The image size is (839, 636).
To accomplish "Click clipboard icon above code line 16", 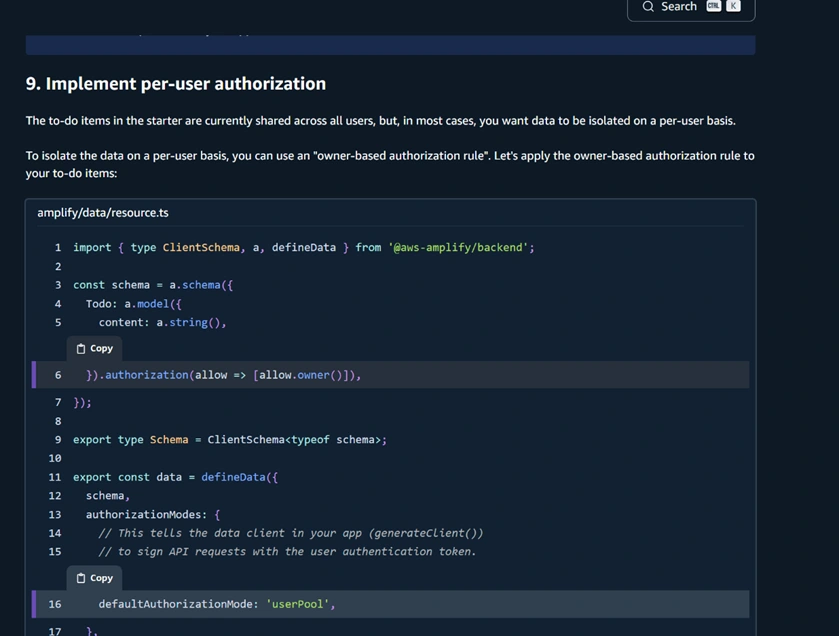I will [82, 578].
